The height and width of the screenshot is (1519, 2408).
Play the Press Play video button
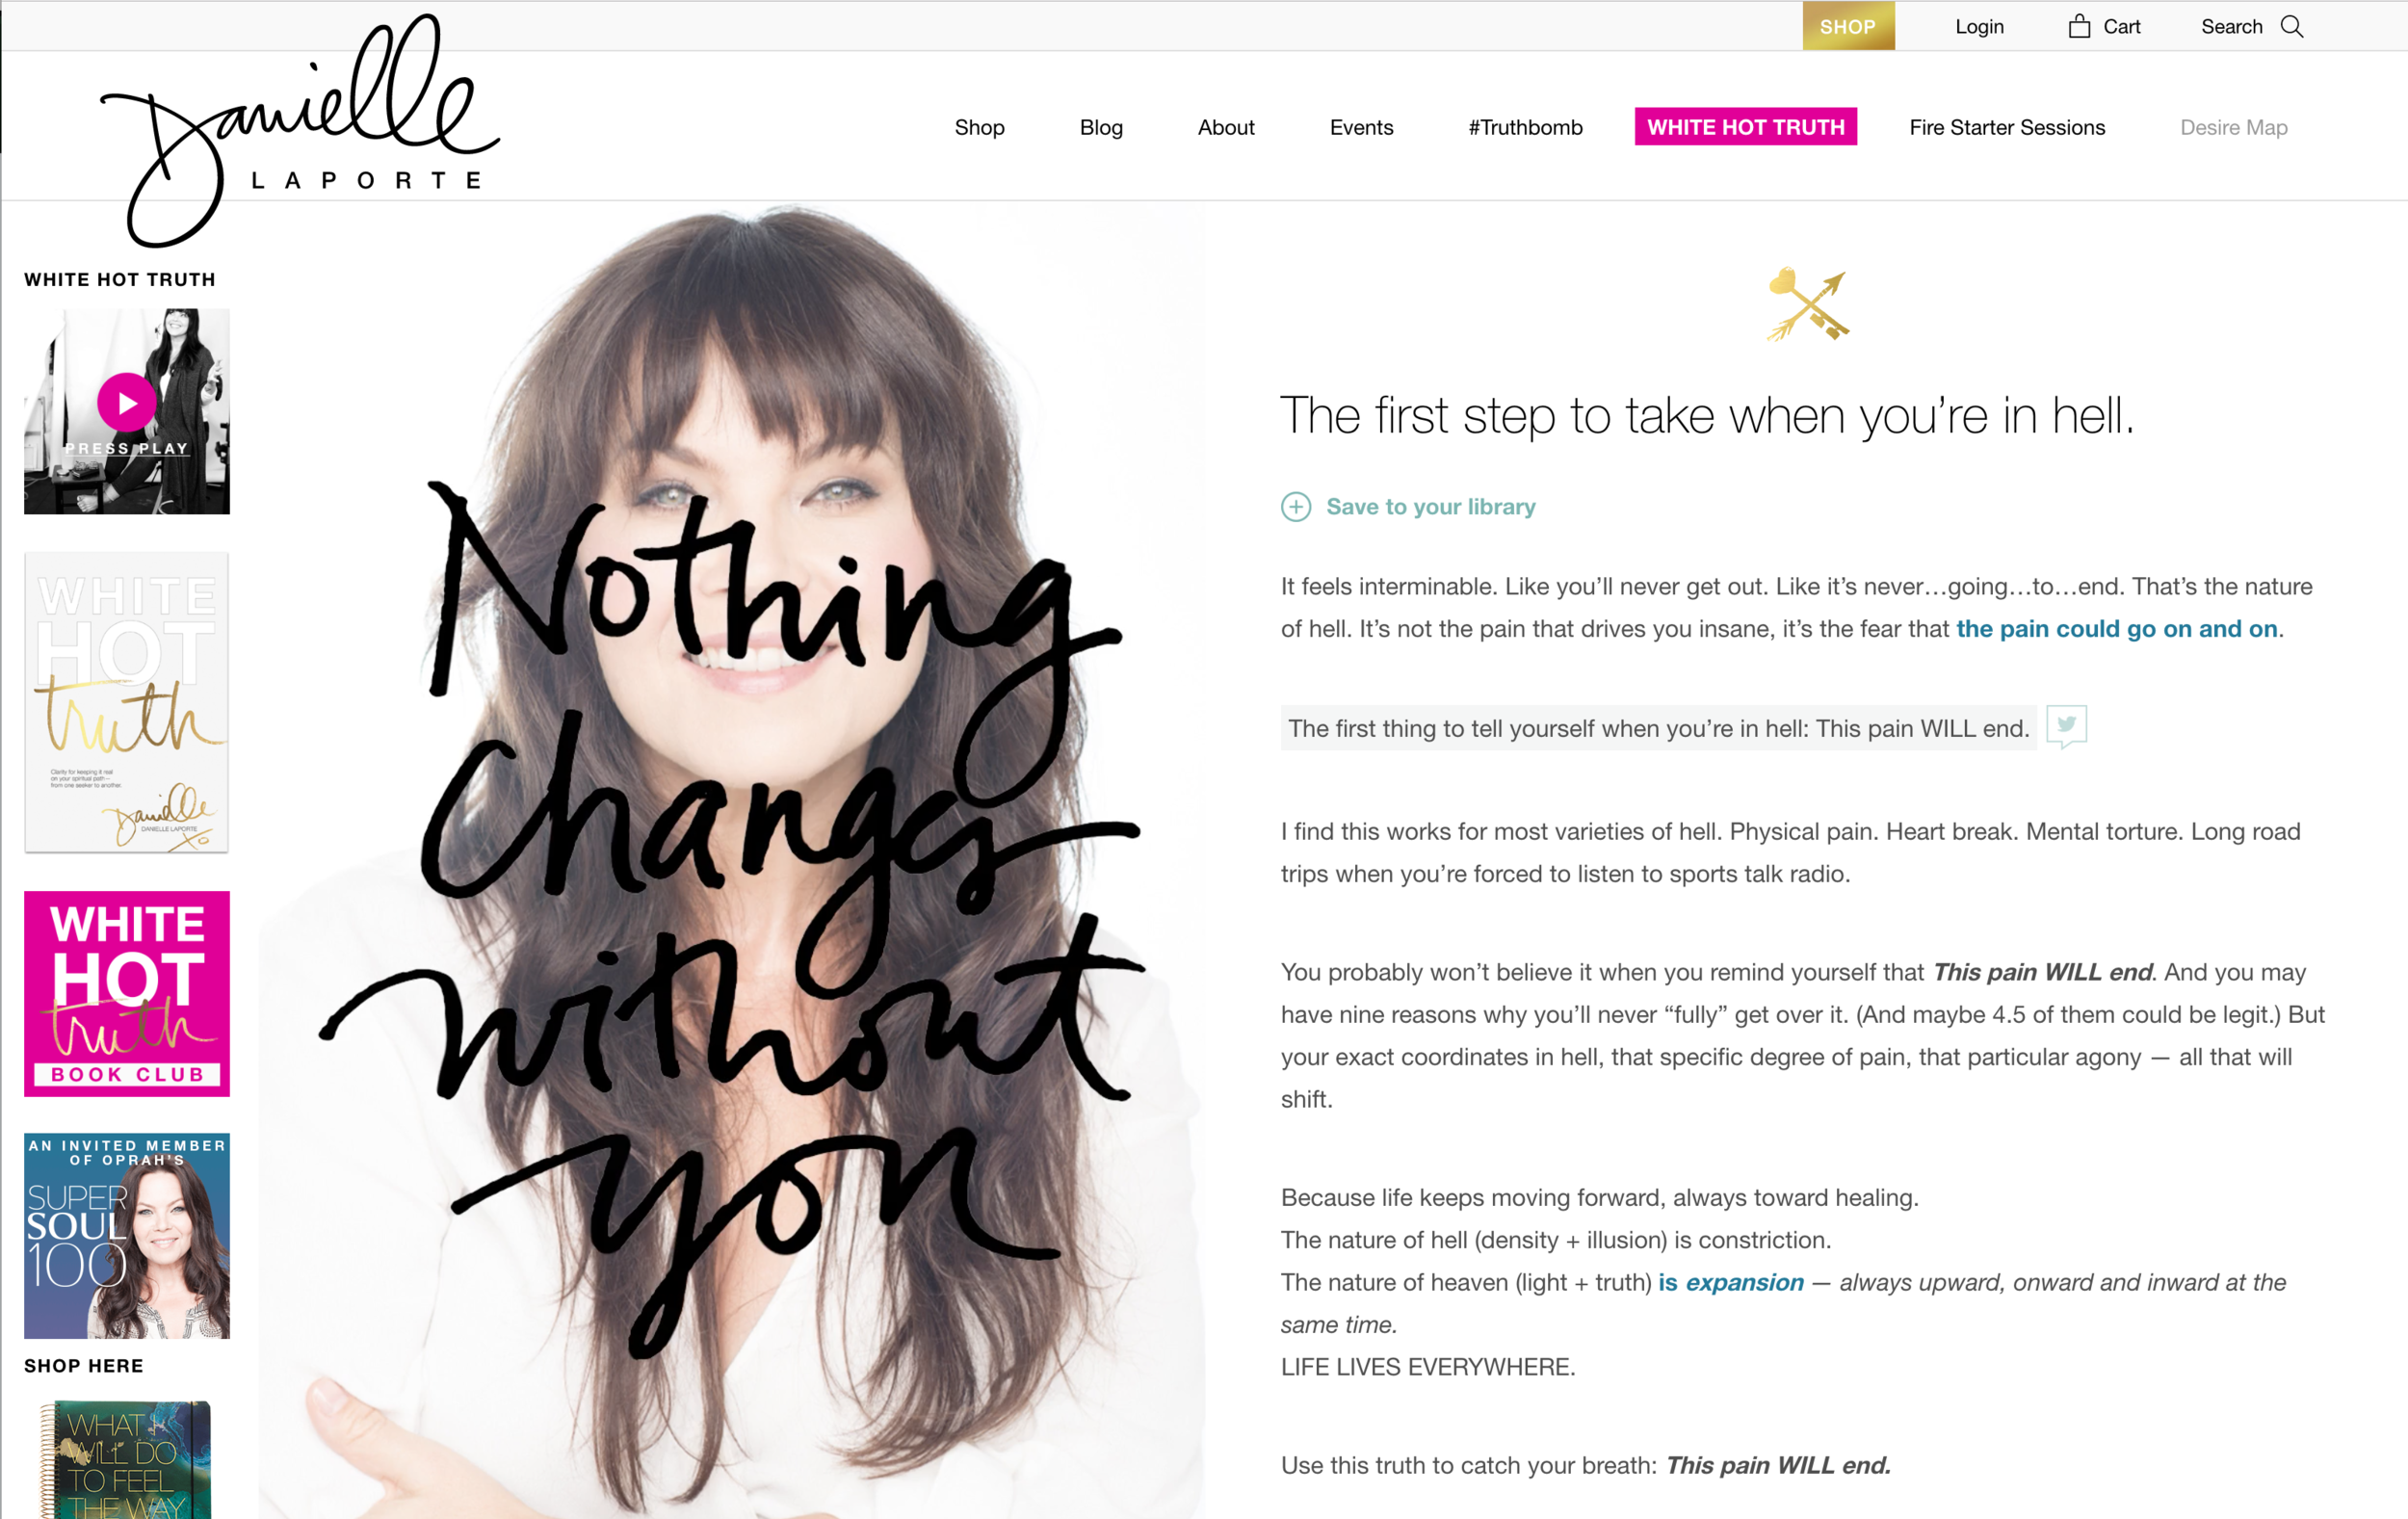[x=127, y=403]
